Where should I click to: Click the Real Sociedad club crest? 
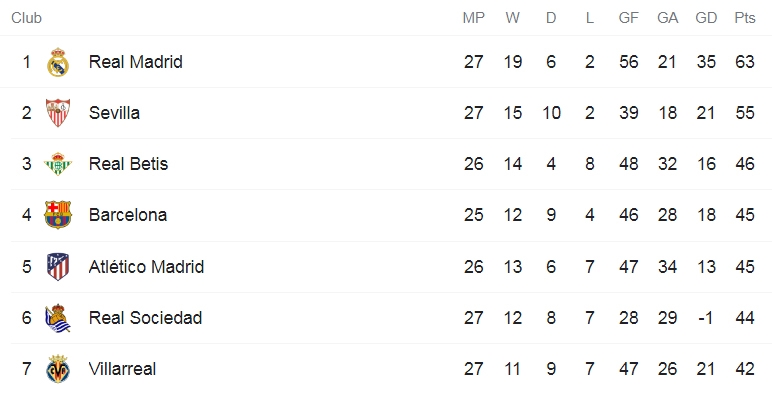58,318
